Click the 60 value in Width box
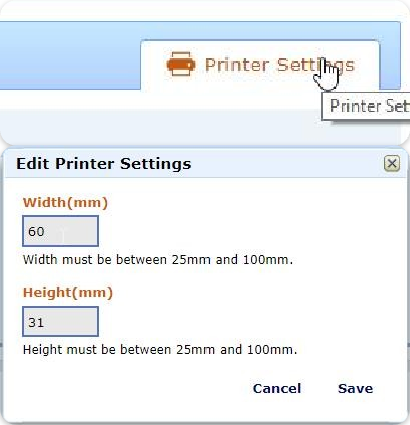The height and width of the screenshot is (425, 410). [36, 231]
